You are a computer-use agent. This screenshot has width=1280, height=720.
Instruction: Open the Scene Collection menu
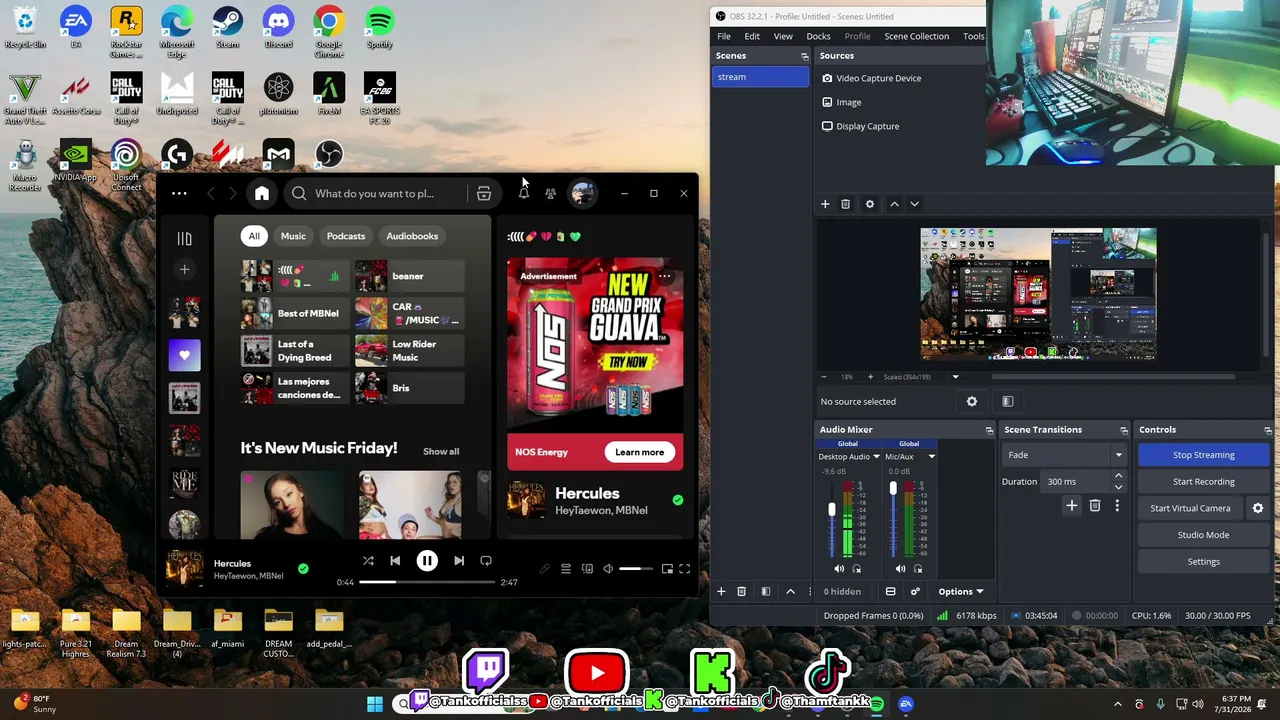click(x=916, y=36)
